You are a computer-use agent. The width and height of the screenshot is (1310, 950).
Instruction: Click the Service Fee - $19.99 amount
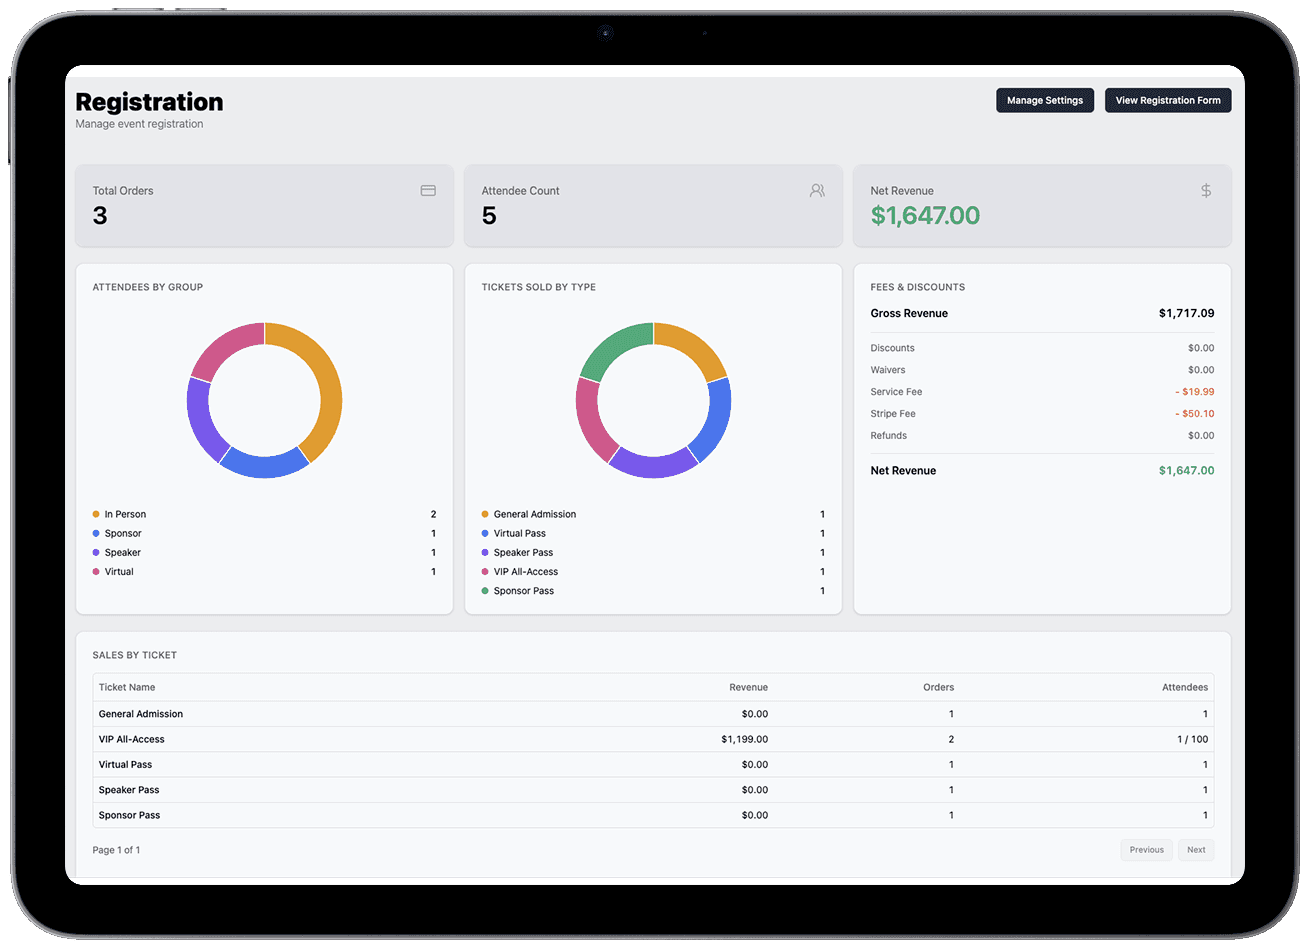coord(1195,392)
